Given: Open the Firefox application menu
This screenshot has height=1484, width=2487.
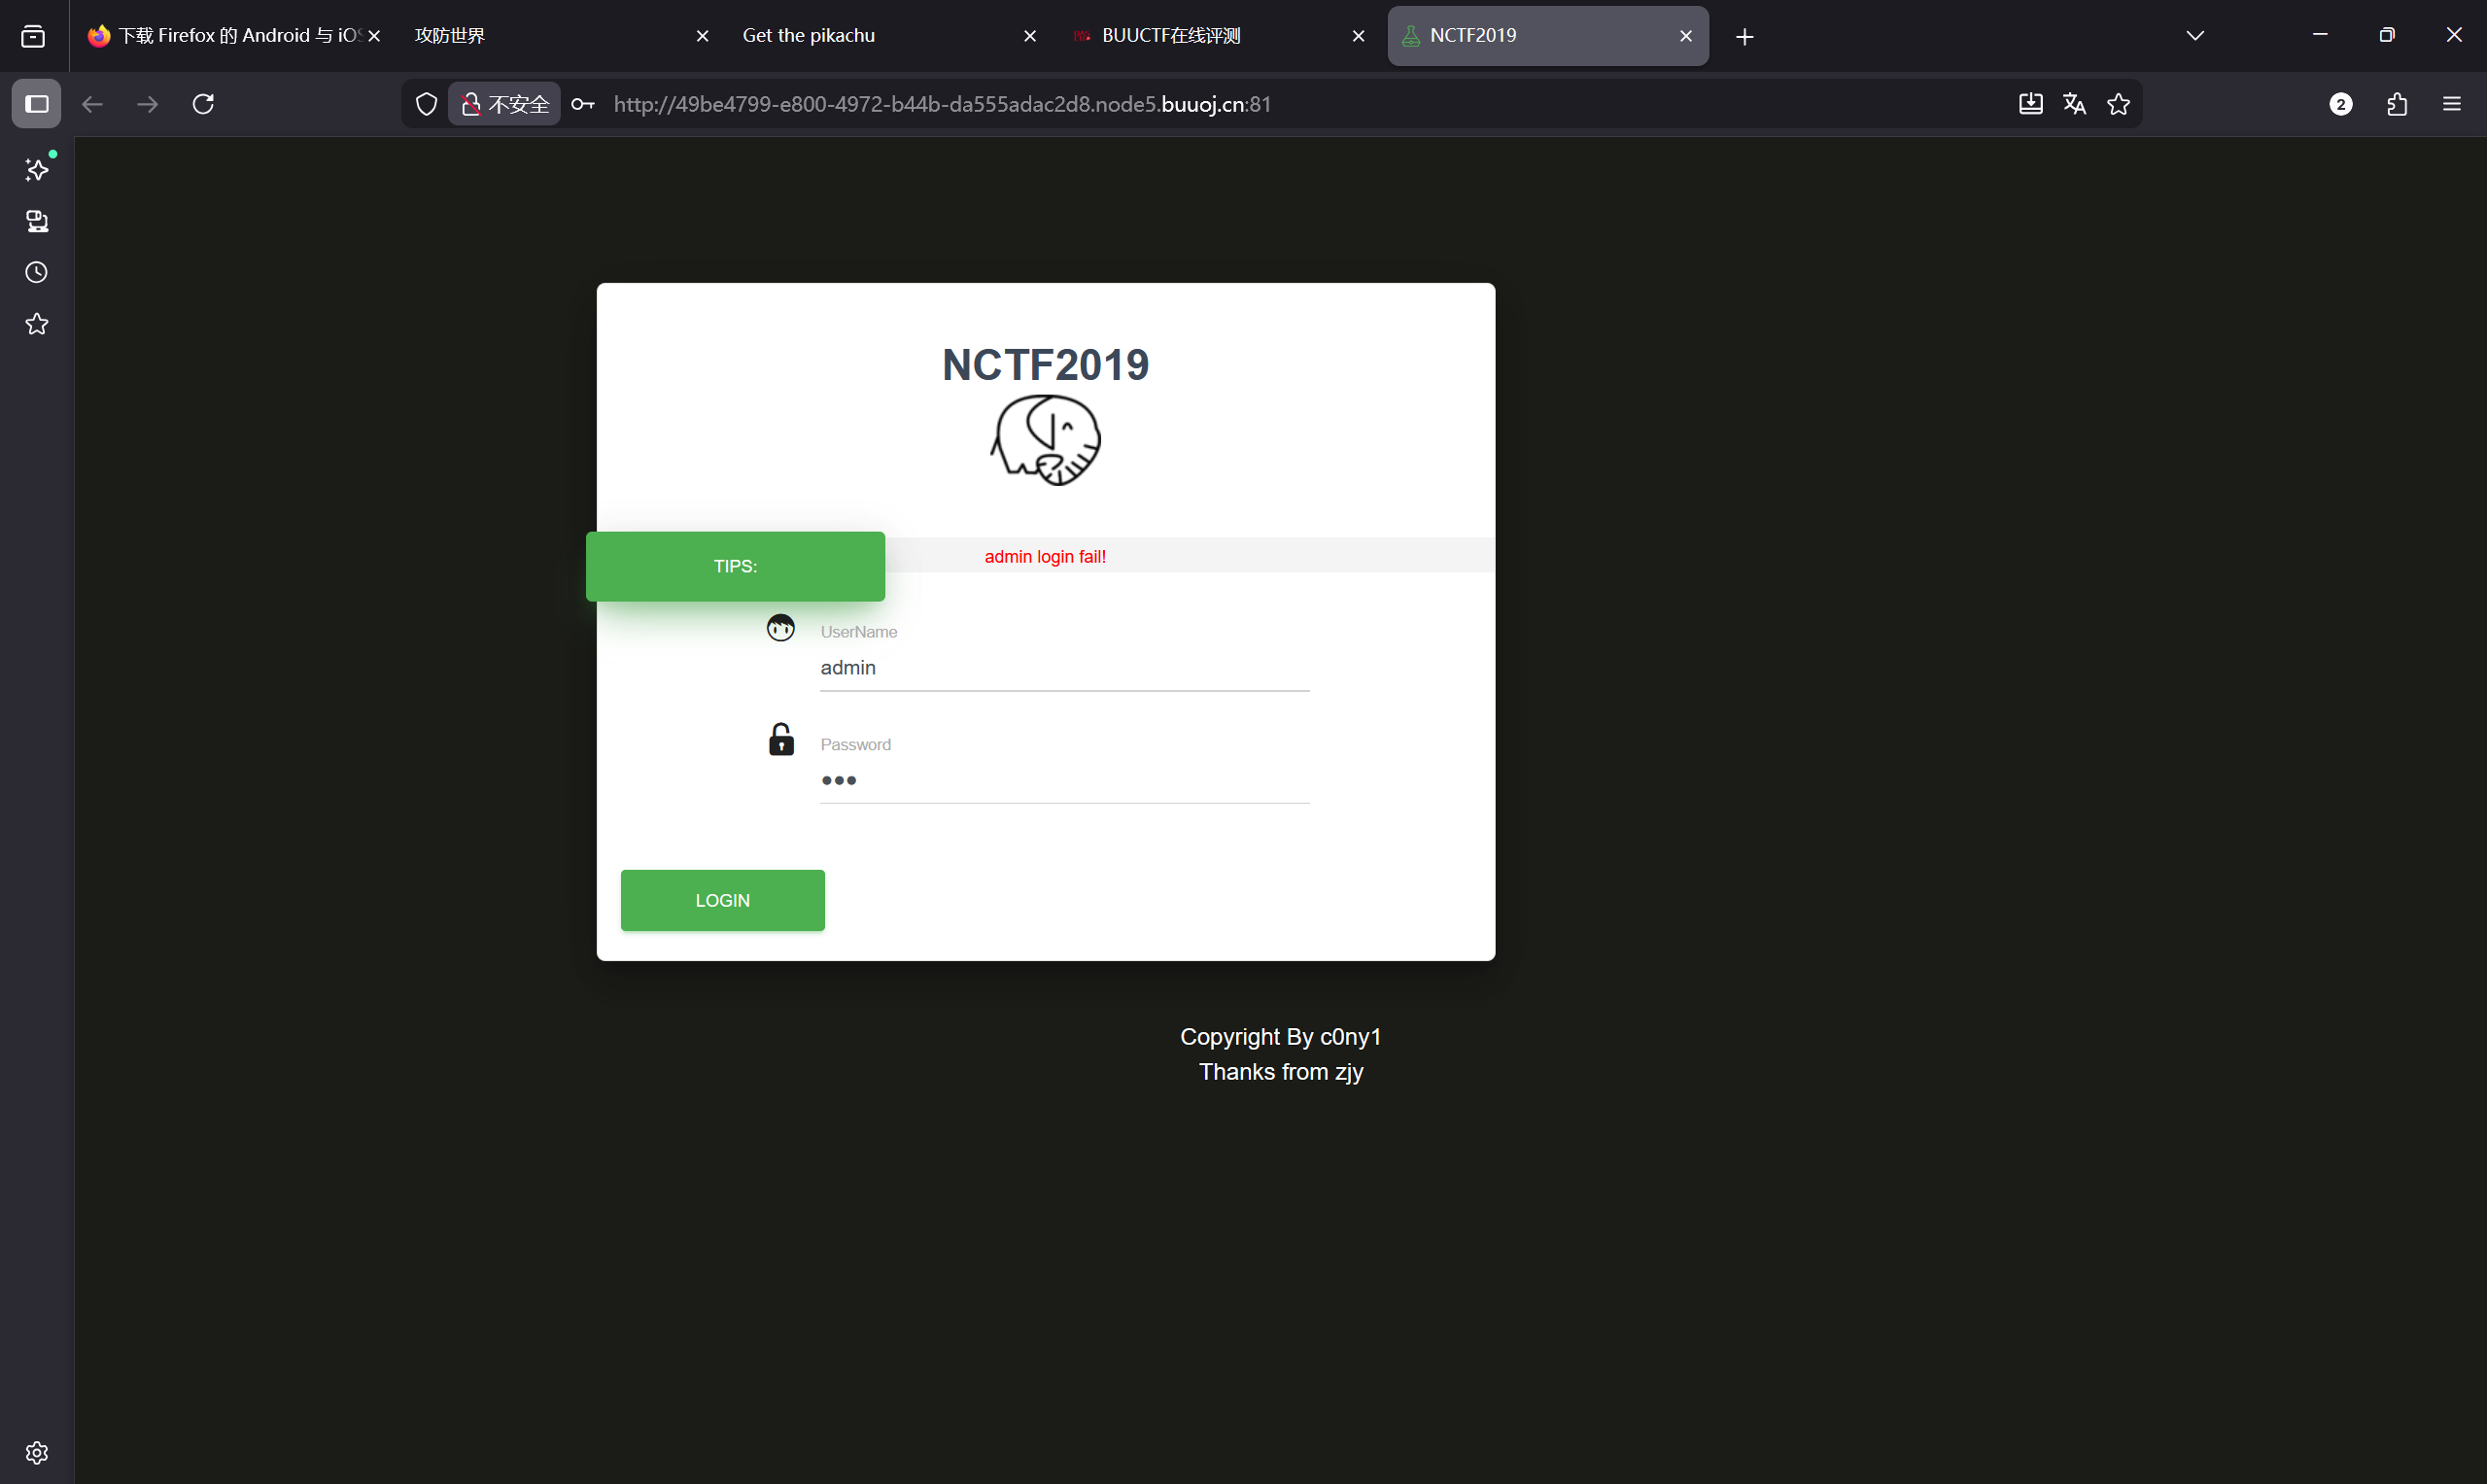Looking at the screenshot, I should point(2451,104).
